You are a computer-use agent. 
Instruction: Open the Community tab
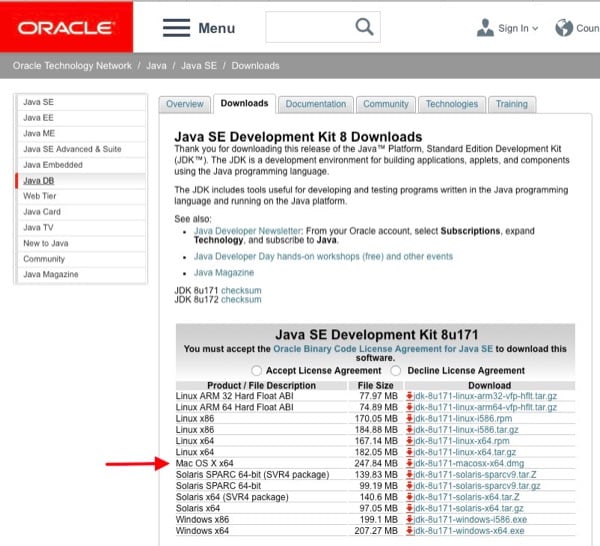tap(386, 104)
